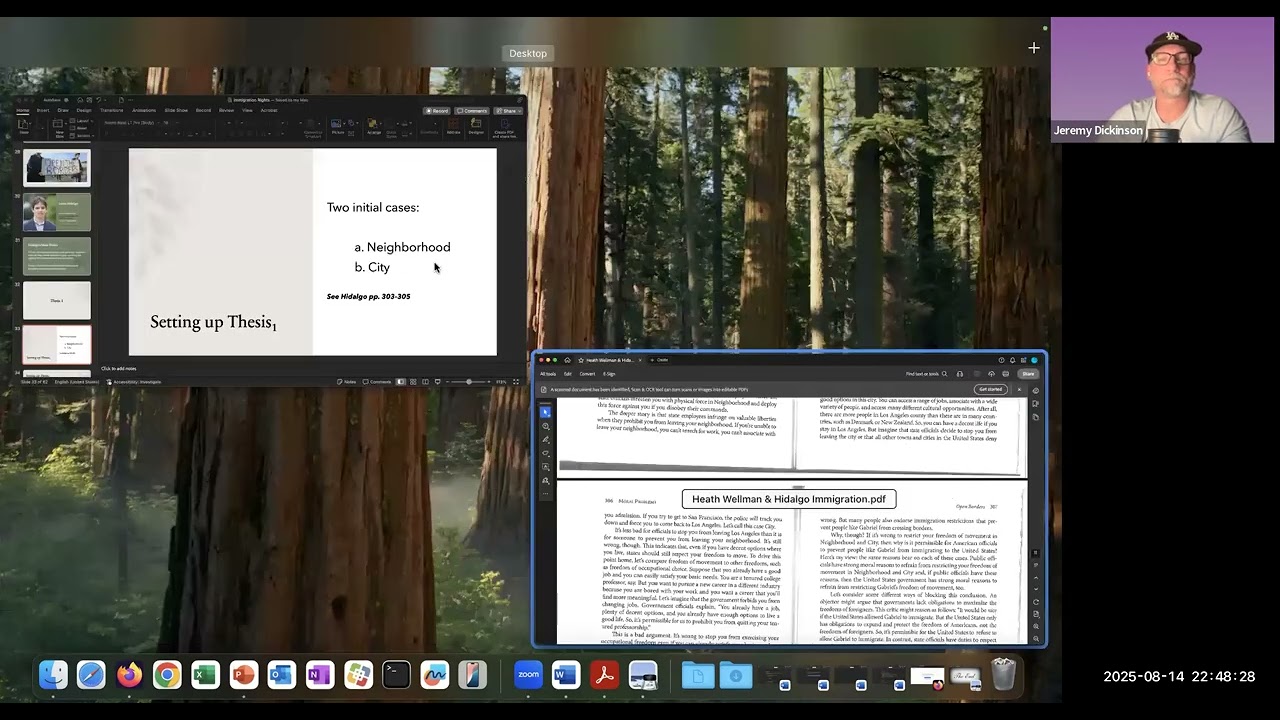Add a new desktop space
The width and height of the screenshot is (1280, 720).
tap(1034, 47)
